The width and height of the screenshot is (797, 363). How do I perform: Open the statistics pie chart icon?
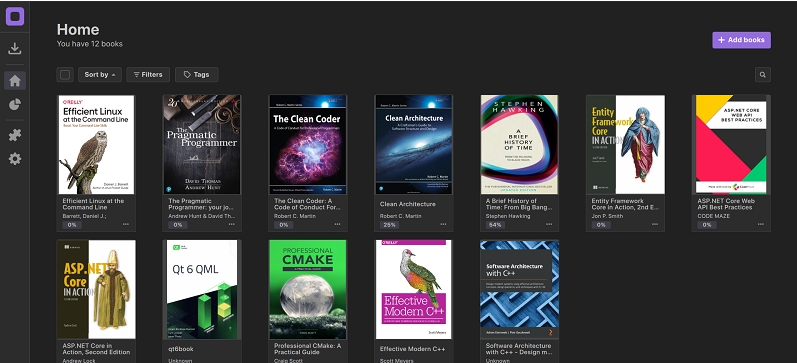point(15,105)
